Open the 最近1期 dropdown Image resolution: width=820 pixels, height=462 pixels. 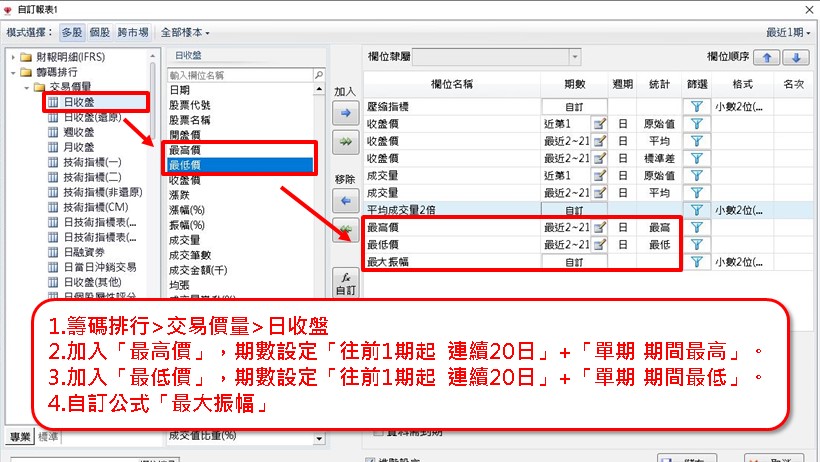(x=788, y=32)
